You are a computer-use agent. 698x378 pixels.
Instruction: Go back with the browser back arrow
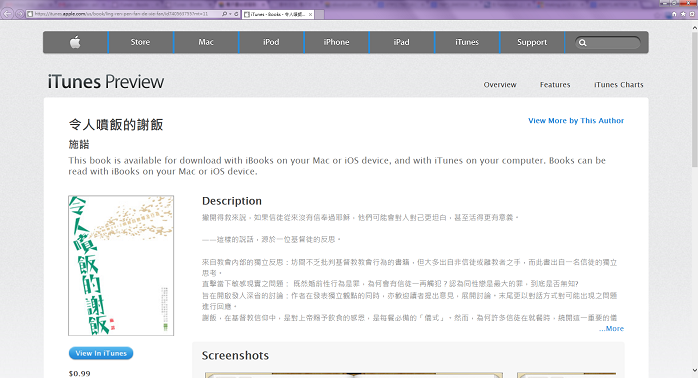tap(7, 14)
